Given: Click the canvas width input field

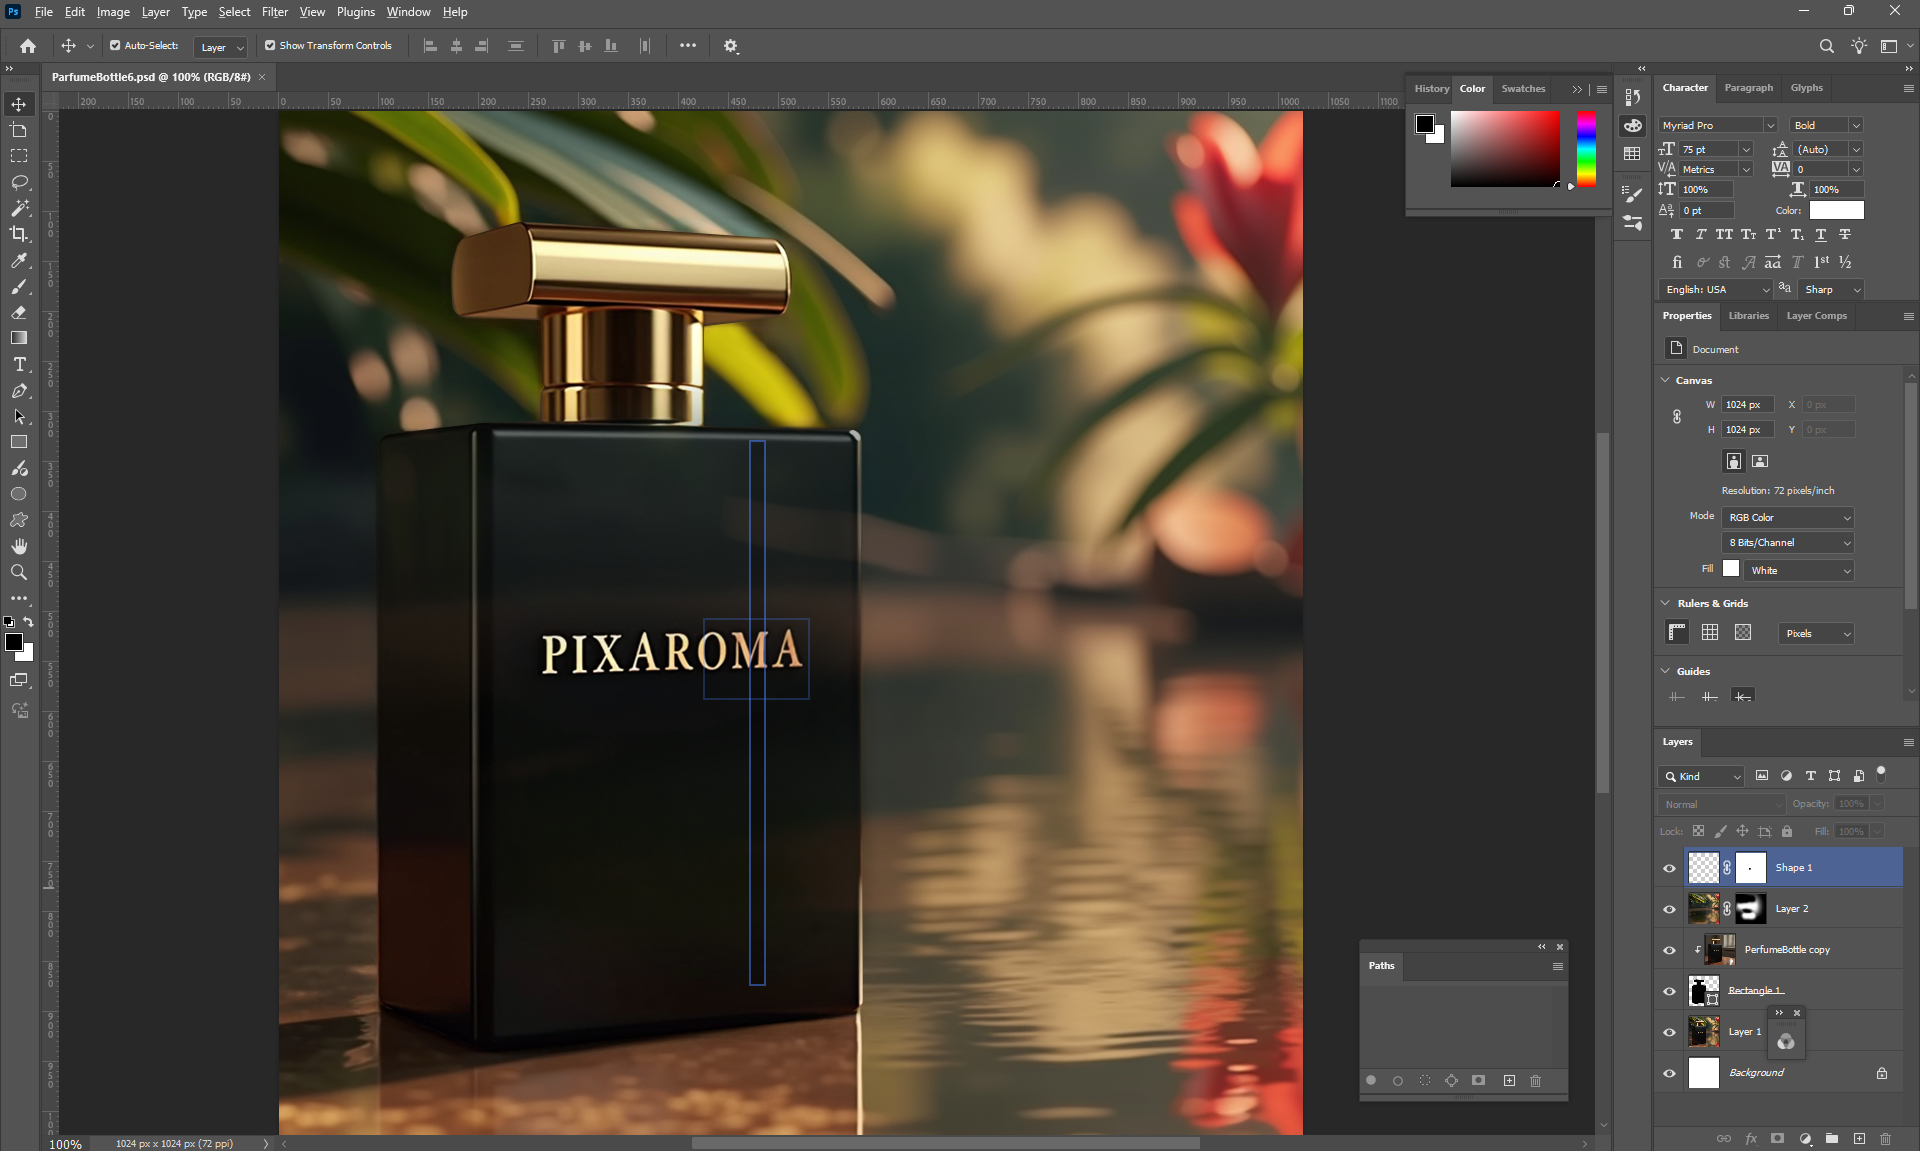Looking at the screenshot, I should click(1746, 405).
